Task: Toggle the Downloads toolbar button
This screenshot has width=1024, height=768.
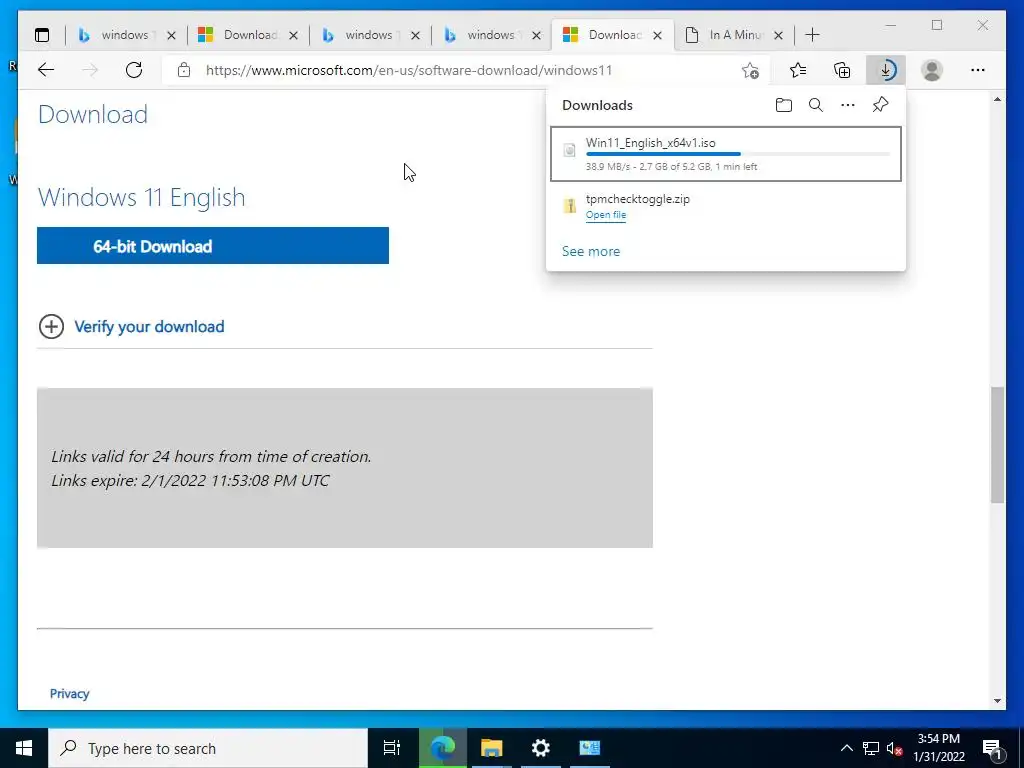Action: pyautogui.click(x=886, y=70)
